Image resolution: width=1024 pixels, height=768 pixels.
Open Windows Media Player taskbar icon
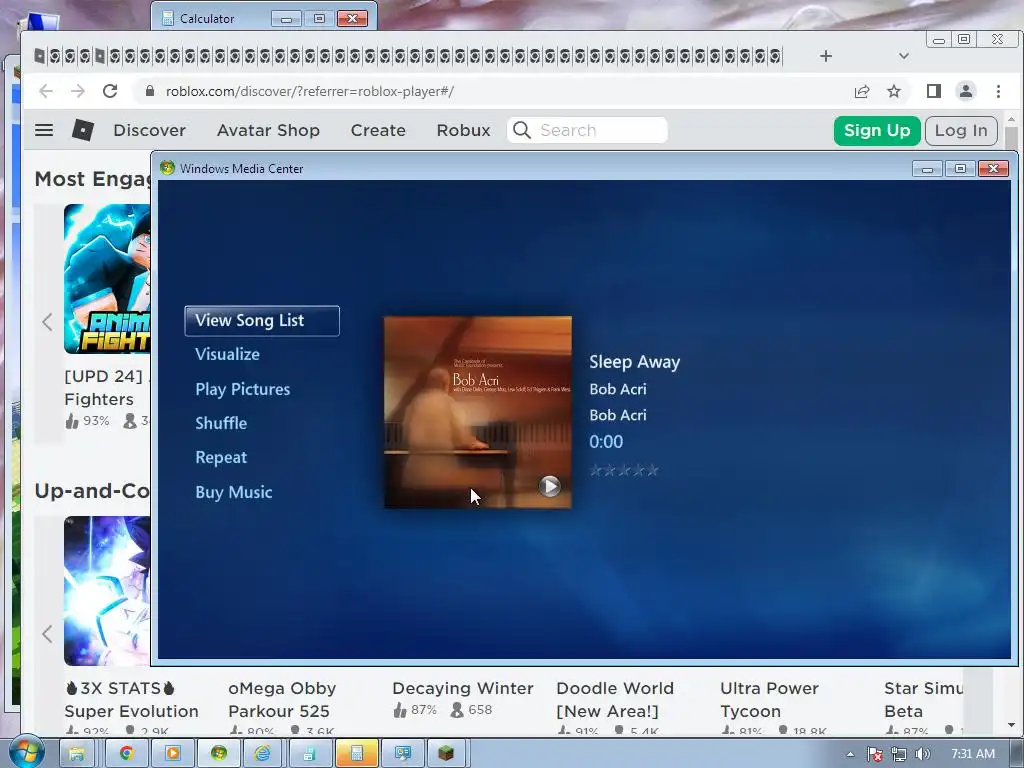point(172,754)
